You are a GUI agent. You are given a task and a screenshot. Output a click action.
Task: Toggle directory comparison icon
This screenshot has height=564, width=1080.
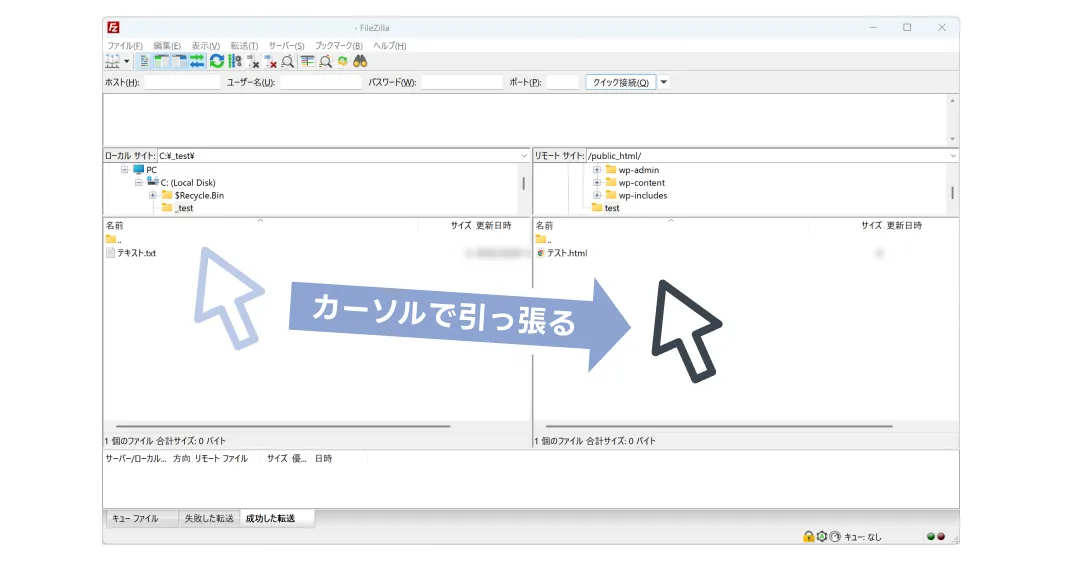click(325, 61)
